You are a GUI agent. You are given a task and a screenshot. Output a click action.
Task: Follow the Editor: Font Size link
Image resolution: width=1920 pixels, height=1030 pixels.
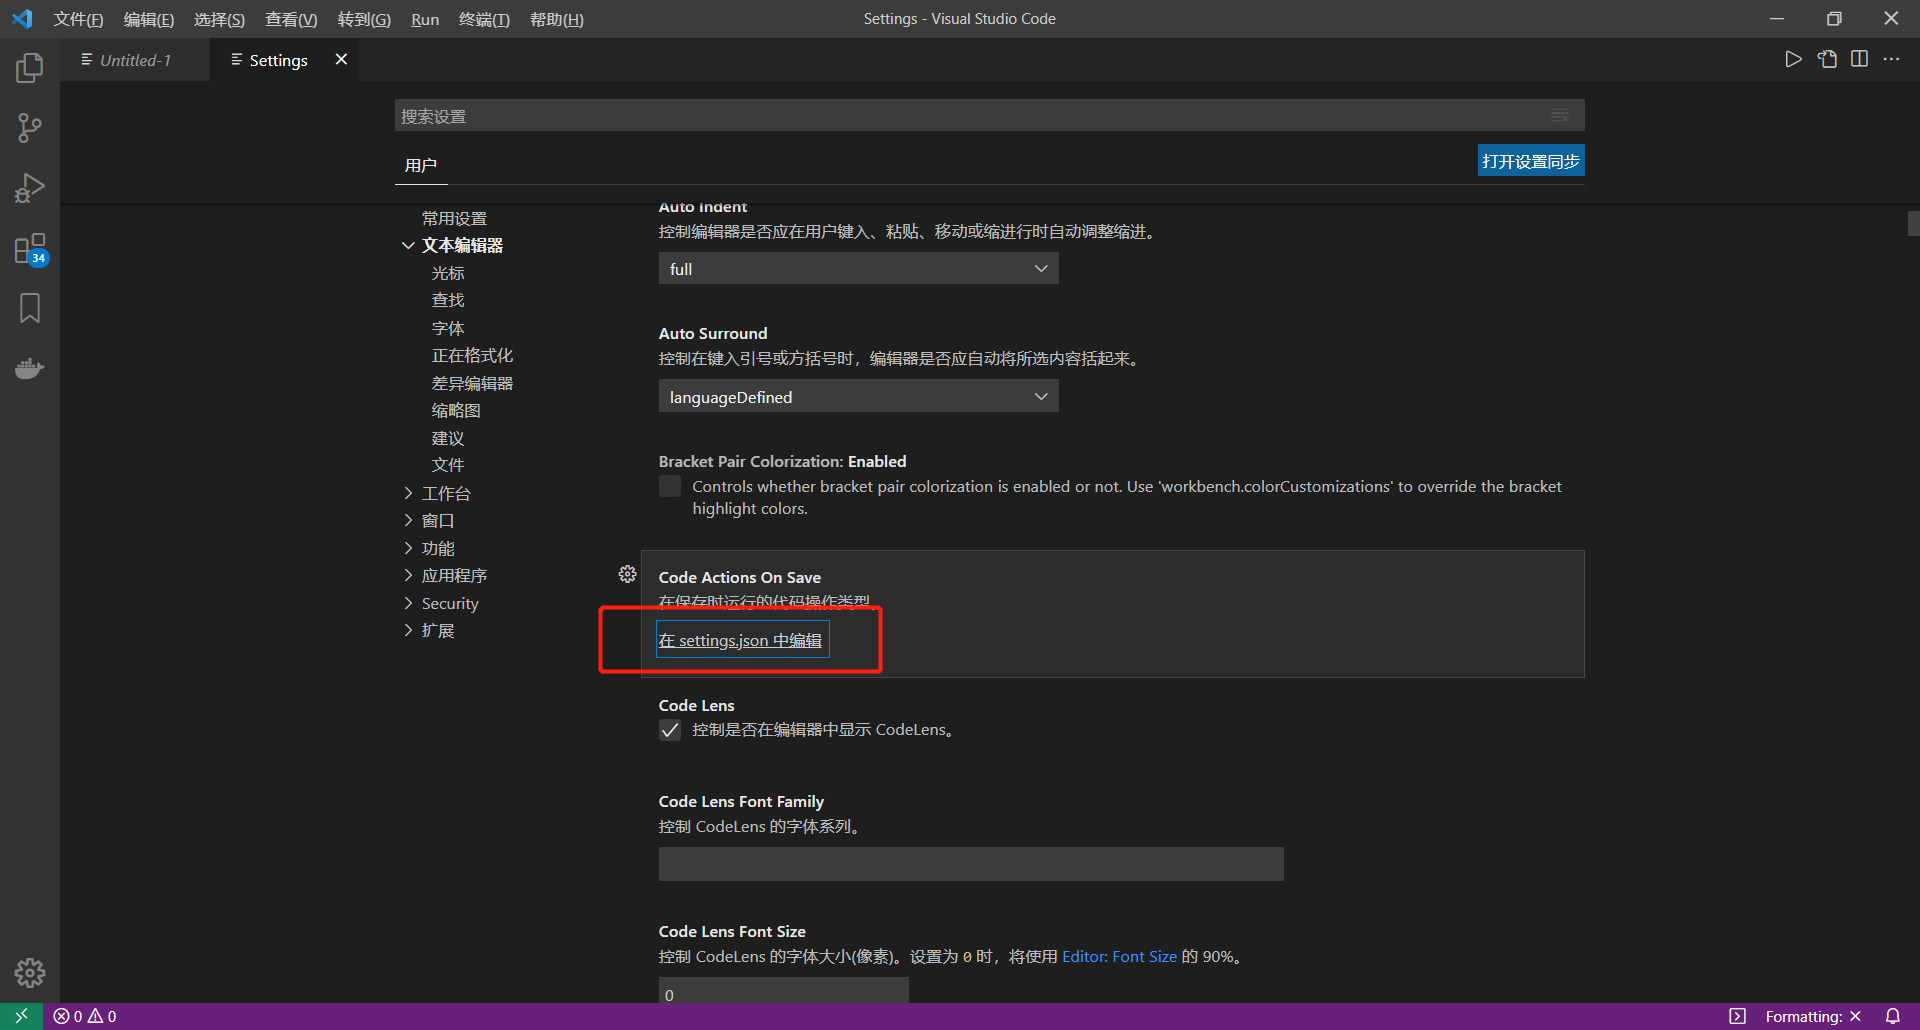1119,956
